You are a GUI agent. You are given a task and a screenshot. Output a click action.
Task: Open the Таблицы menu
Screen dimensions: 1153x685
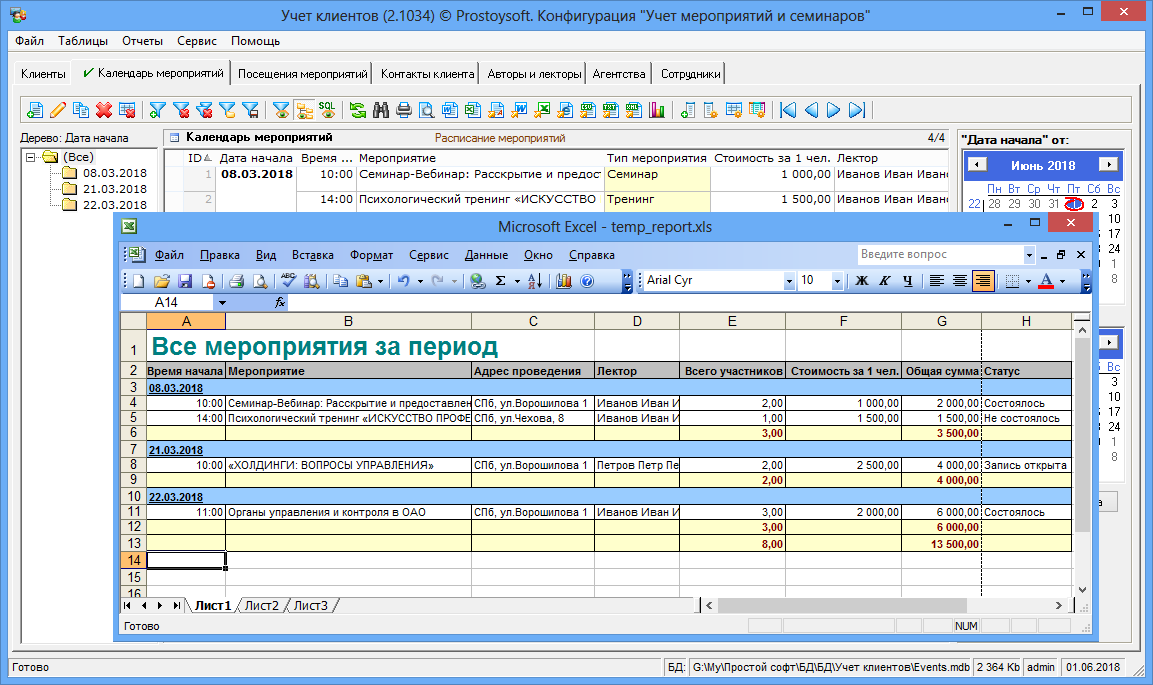click(x=83, y=41)
